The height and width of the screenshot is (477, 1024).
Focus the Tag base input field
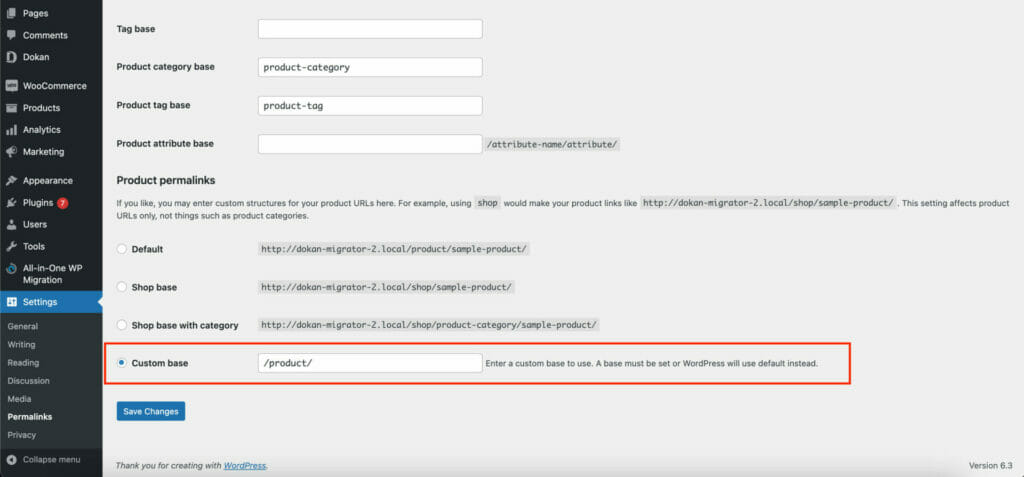[x=370, y=29]
